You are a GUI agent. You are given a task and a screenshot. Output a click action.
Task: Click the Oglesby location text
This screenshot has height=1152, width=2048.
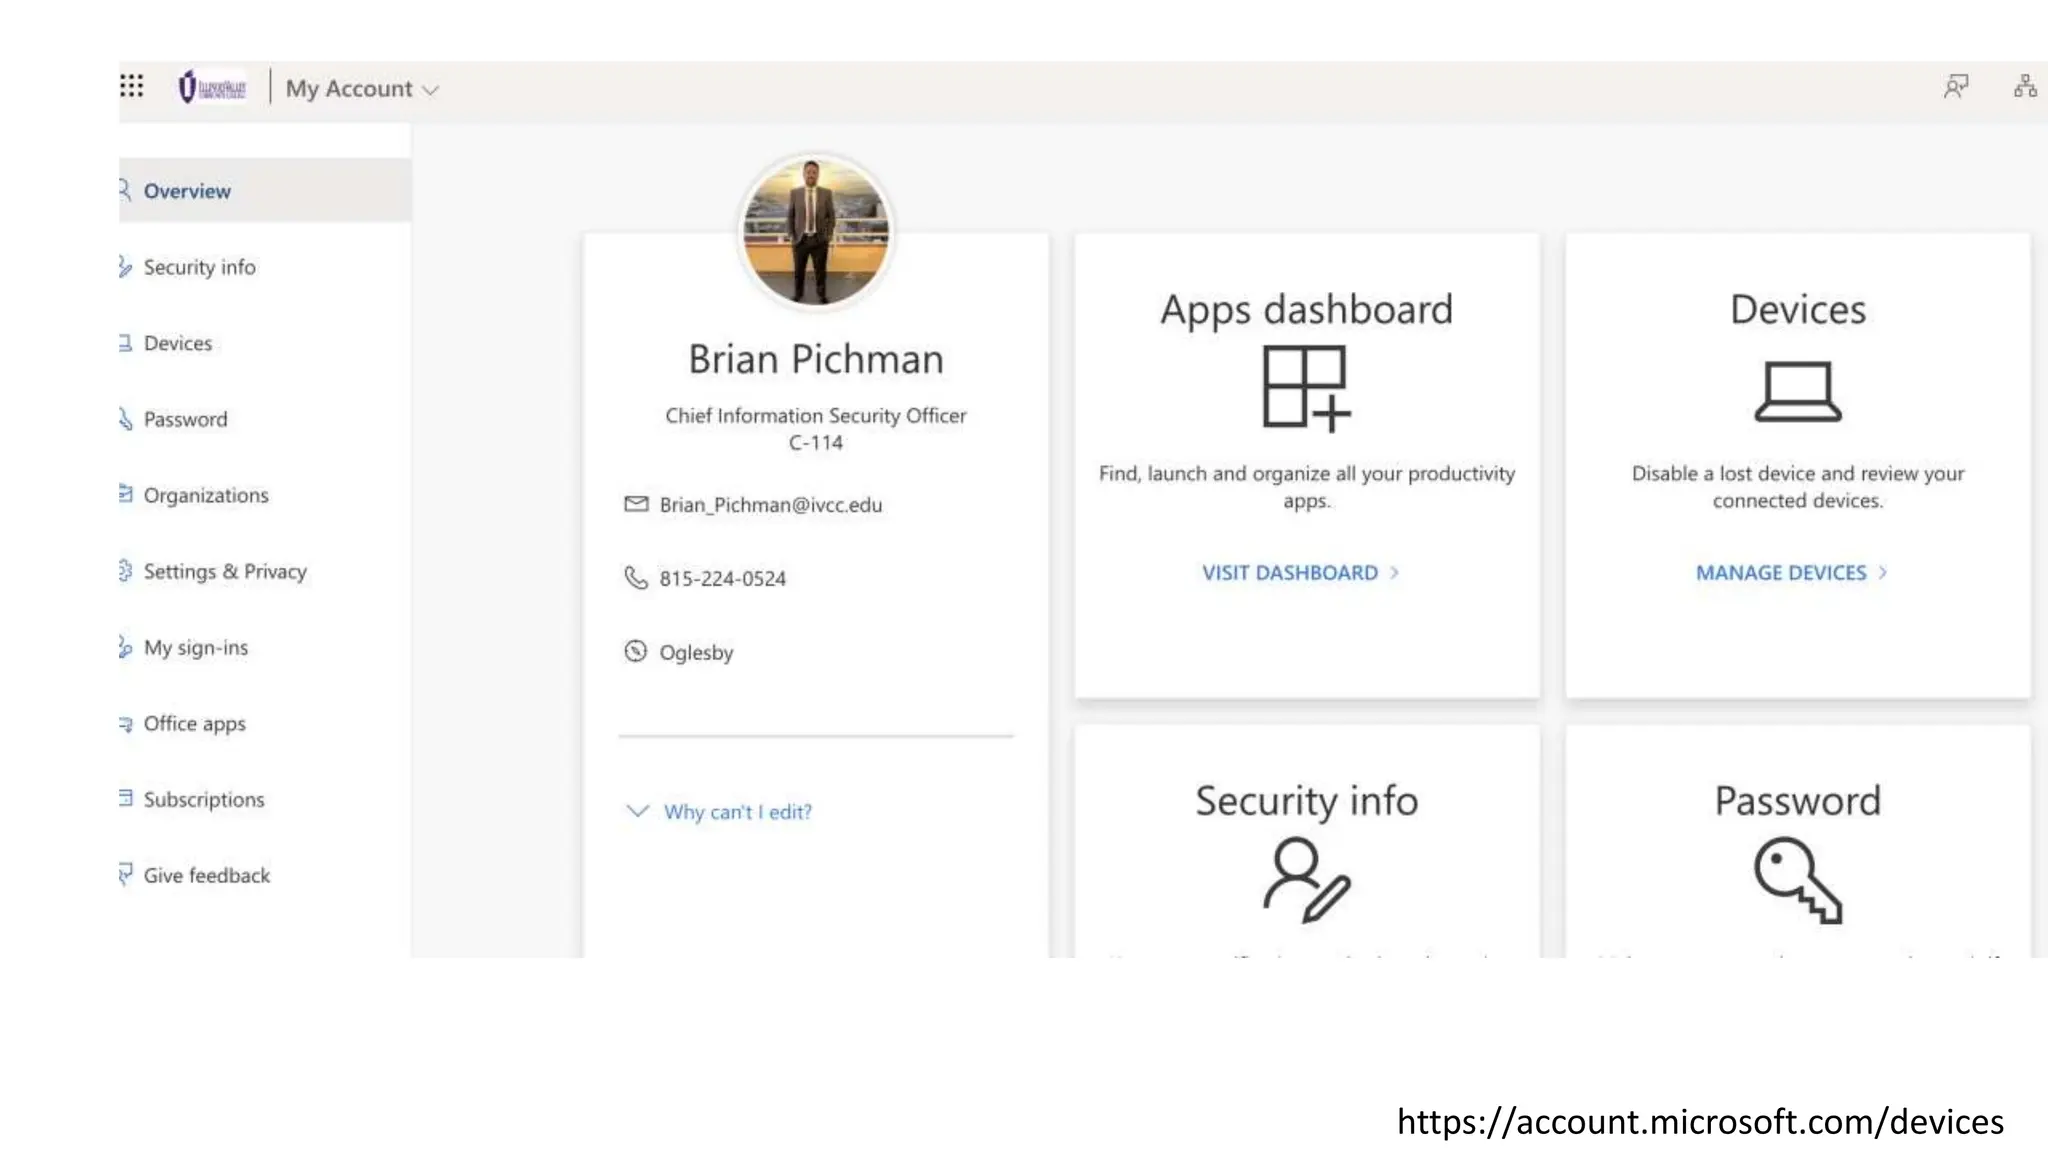[696, 653]
